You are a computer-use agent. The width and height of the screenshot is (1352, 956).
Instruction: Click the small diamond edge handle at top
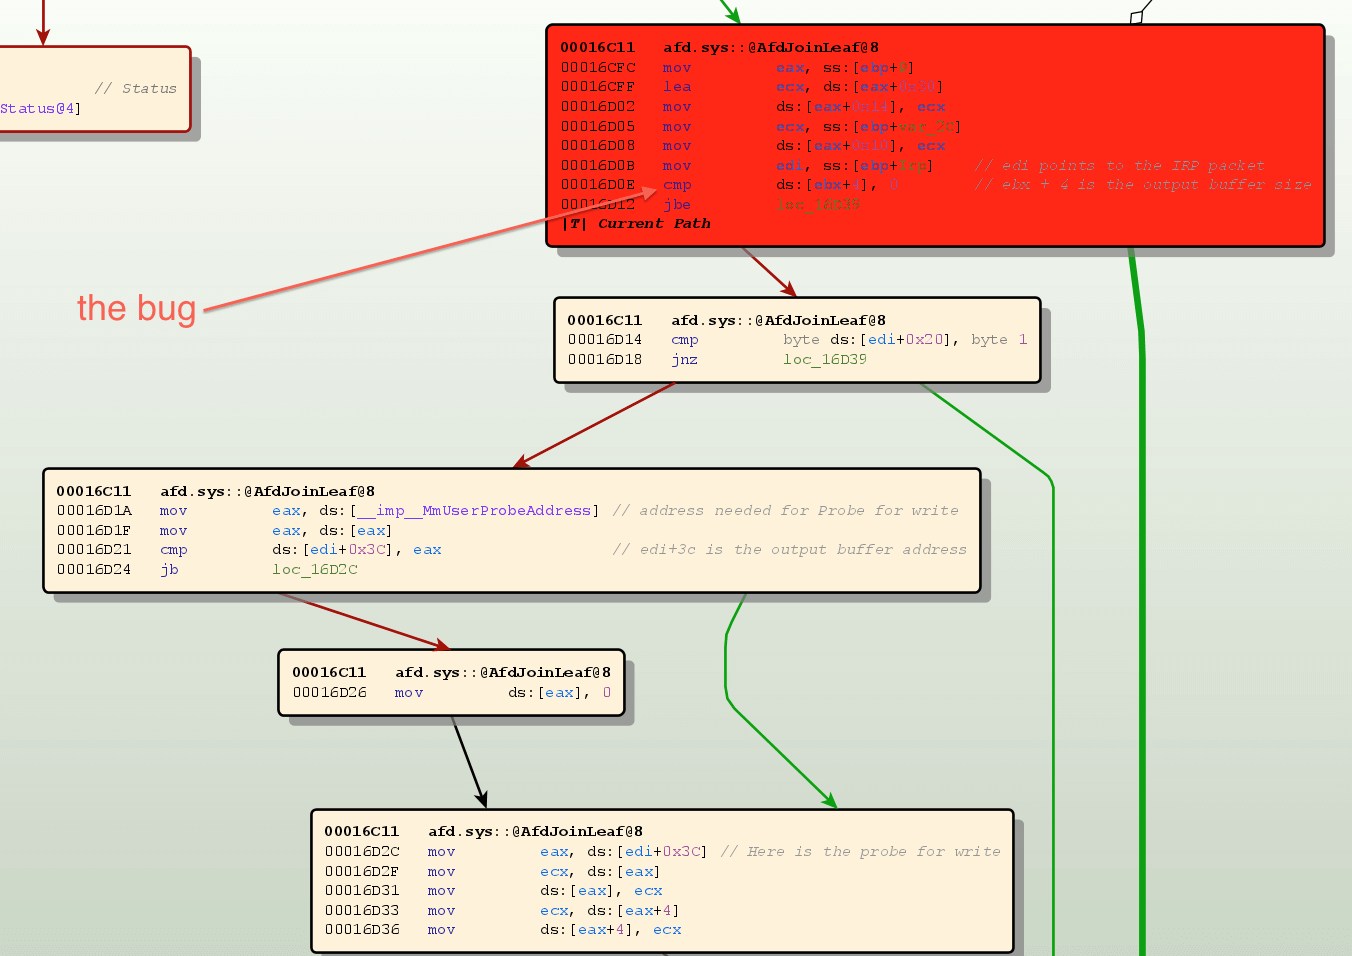click(x=1136, y=17)
